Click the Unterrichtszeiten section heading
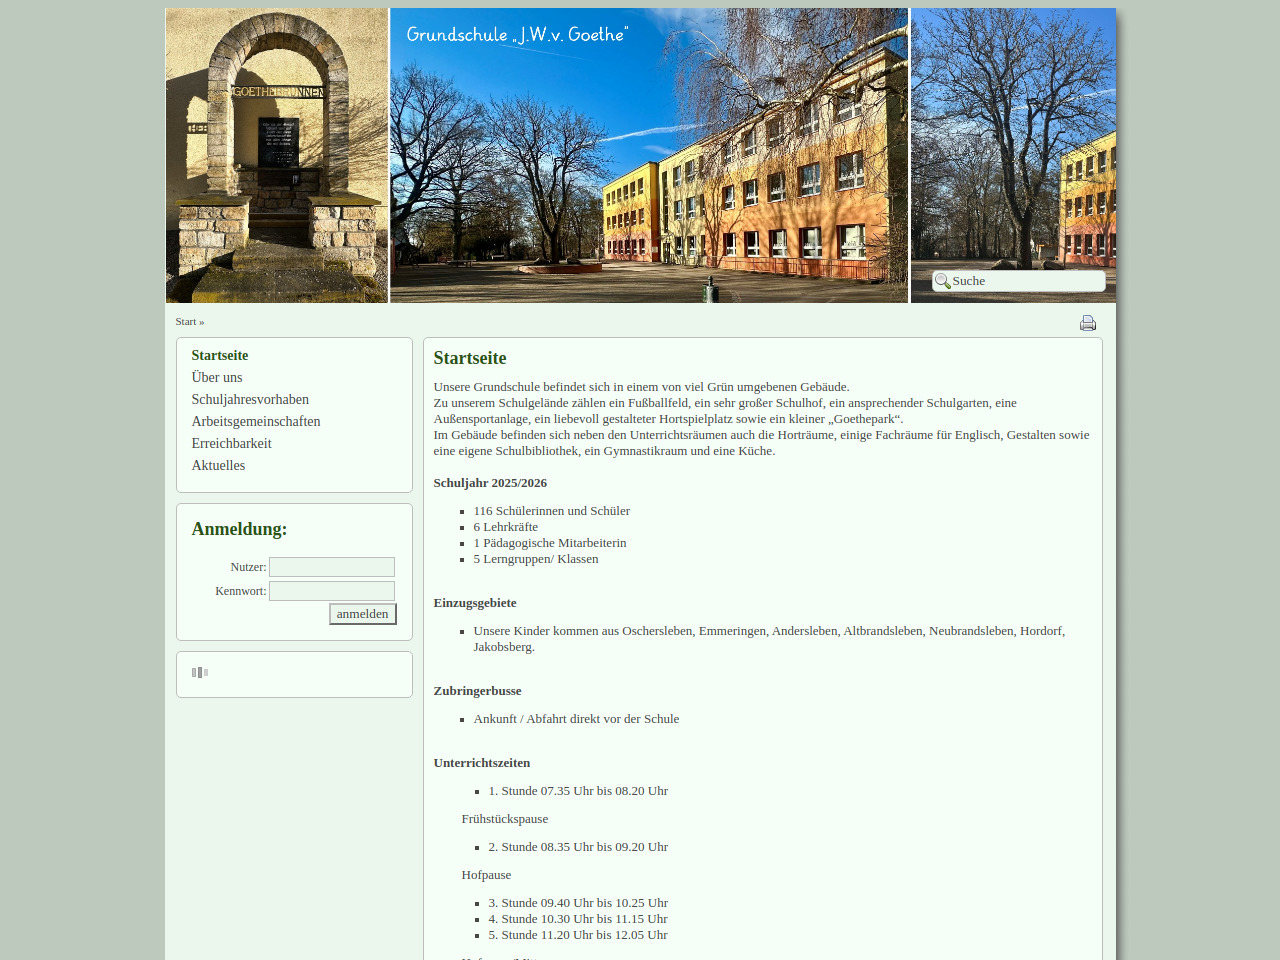Viewport: 1280px width, 960px height. [482, 763]
